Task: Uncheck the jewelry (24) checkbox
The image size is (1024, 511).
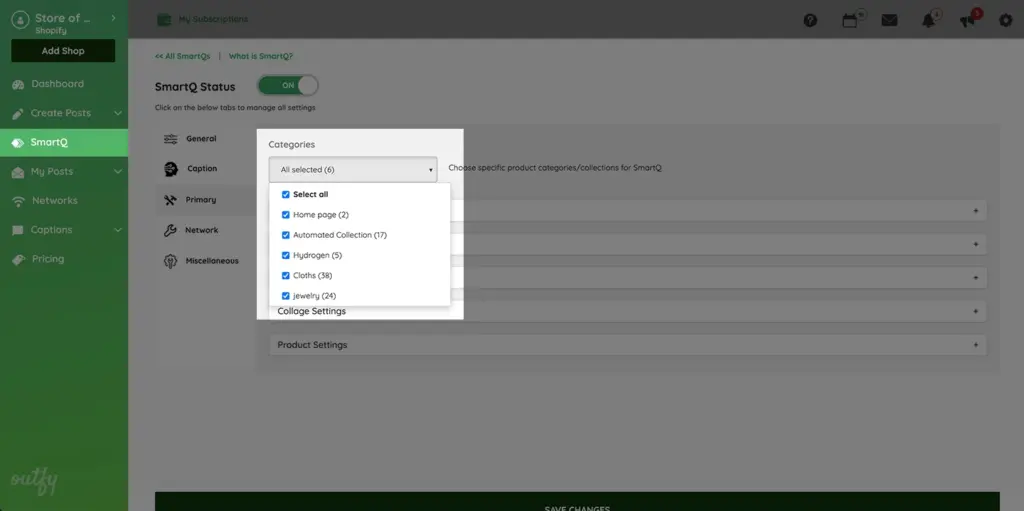Action: (x=286, y=296)
